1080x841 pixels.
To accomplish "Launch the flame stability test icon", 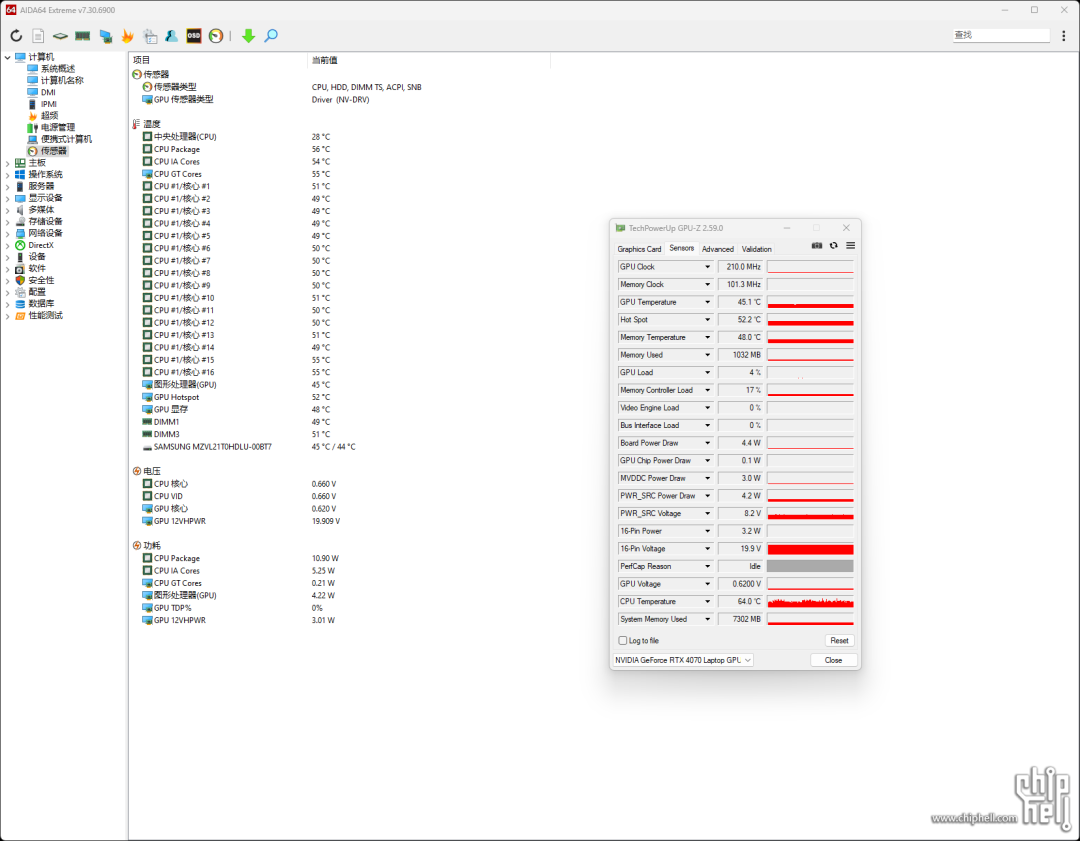I will pyautogui.click(x=127, y=36).
